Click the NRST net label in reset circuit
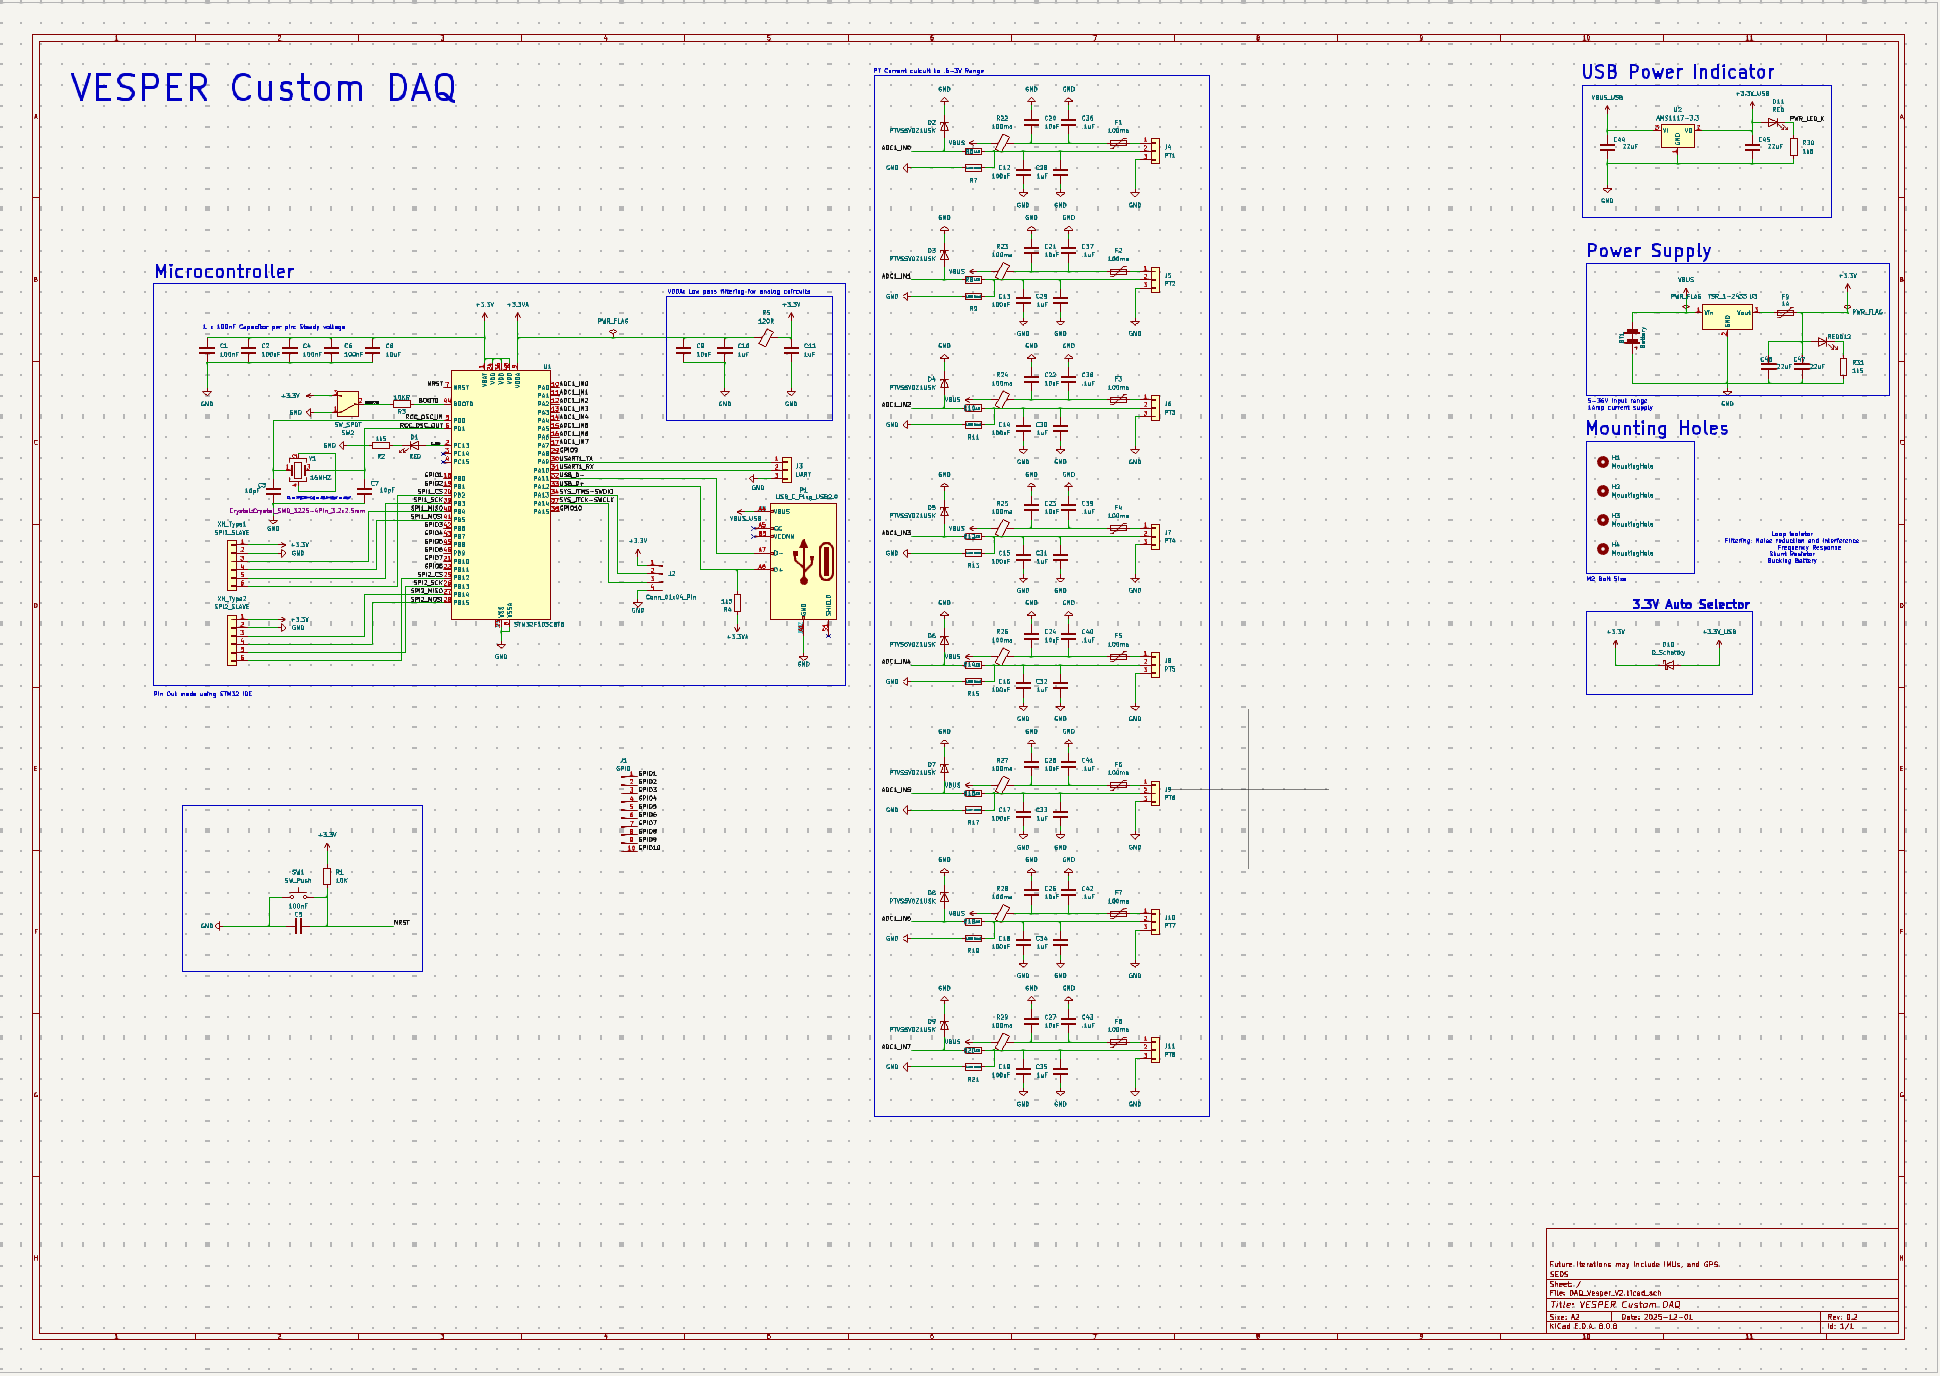This screenshot has width=1940, height=1376. point(401,922)
